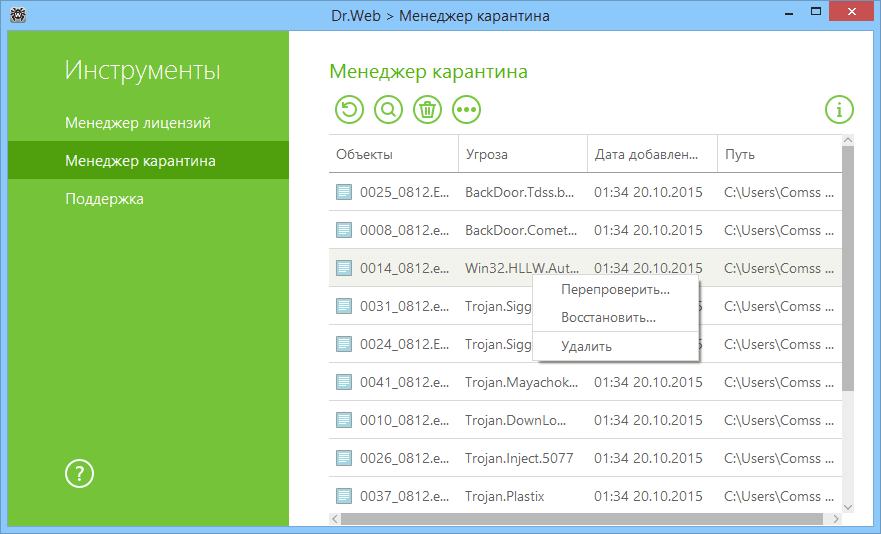Viewport: 881px width, 534px height.
Task: Click threat Trojan.Sigg in 0024_0812 row
Action: click(498, 344)
